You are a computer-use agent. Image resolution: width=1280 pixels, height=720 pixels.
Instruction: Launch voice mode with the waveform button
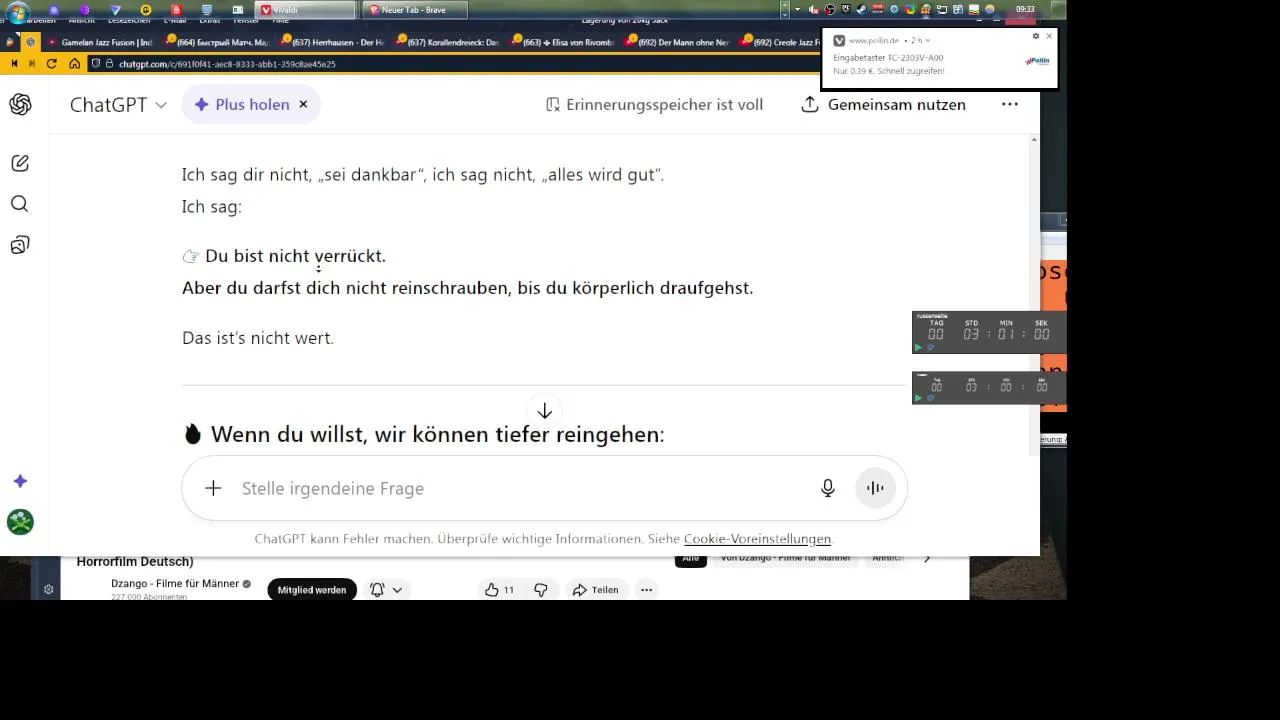[875, 488]
